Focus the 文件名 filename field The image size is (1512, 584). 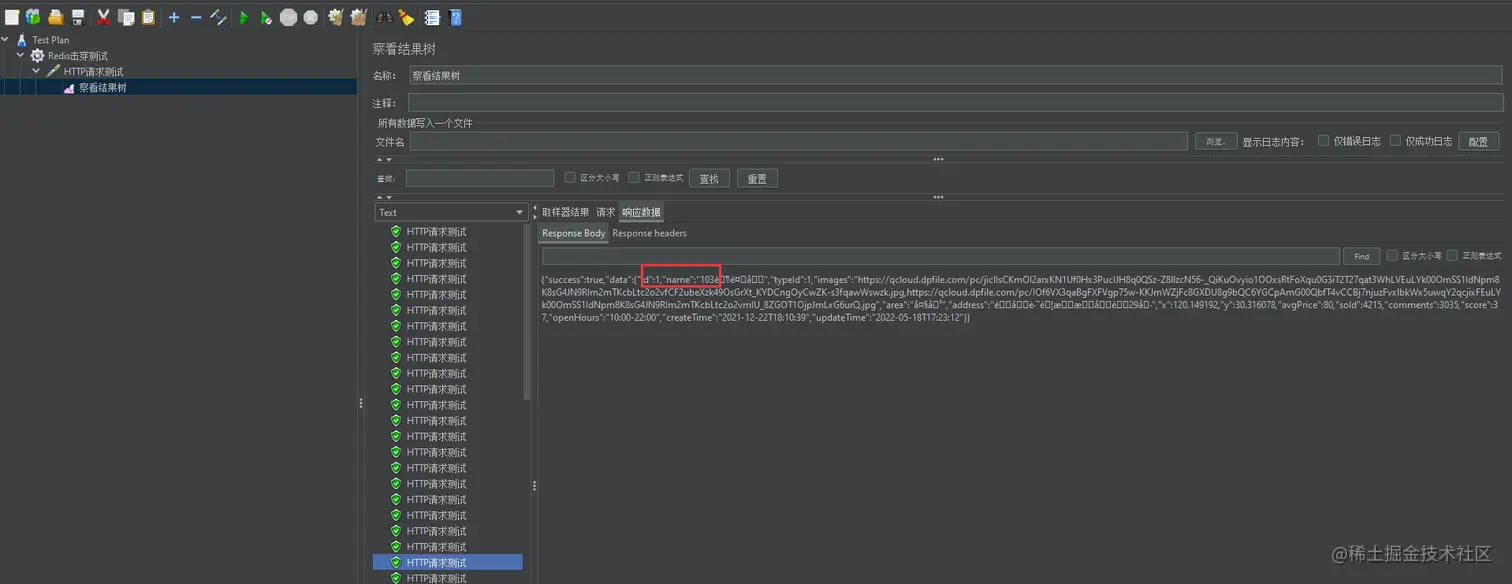click(x=798, y=141)
